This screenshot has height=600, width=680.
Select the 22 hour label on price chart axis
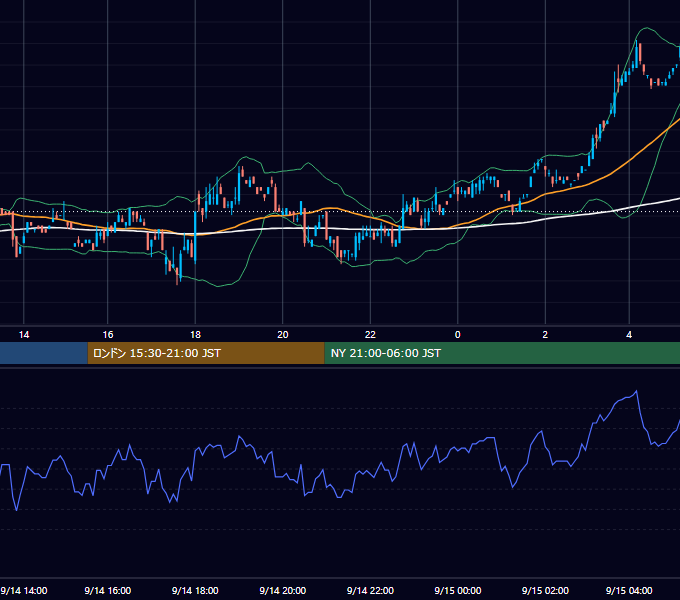pos(370,335)
